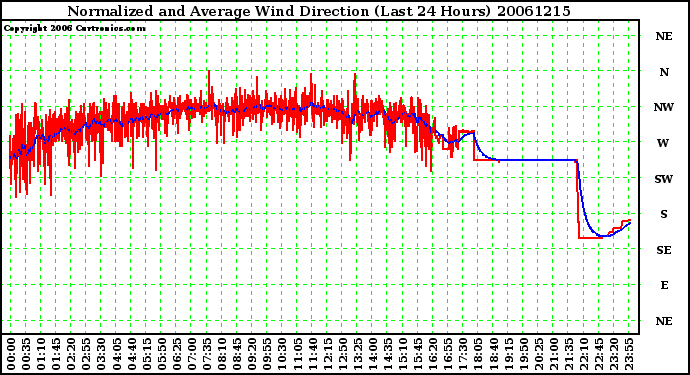Select the 06:25 time axis label
690x375 pixels.
click(177, 354)
